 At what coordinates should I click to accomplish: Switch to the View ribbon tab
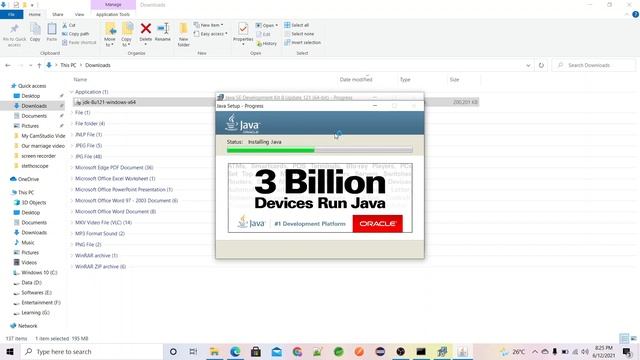pyautogui.click(x=79, y=15)
